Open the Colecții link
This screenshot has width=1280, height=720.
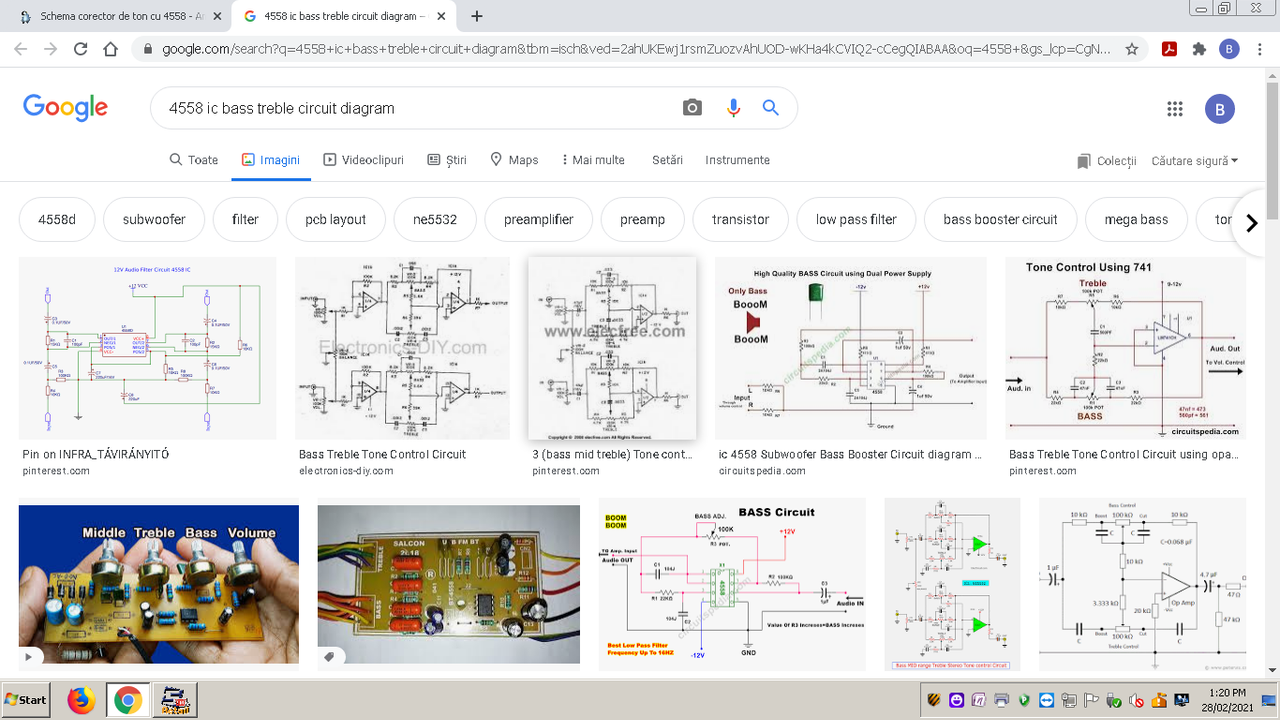pos(1106,161)
